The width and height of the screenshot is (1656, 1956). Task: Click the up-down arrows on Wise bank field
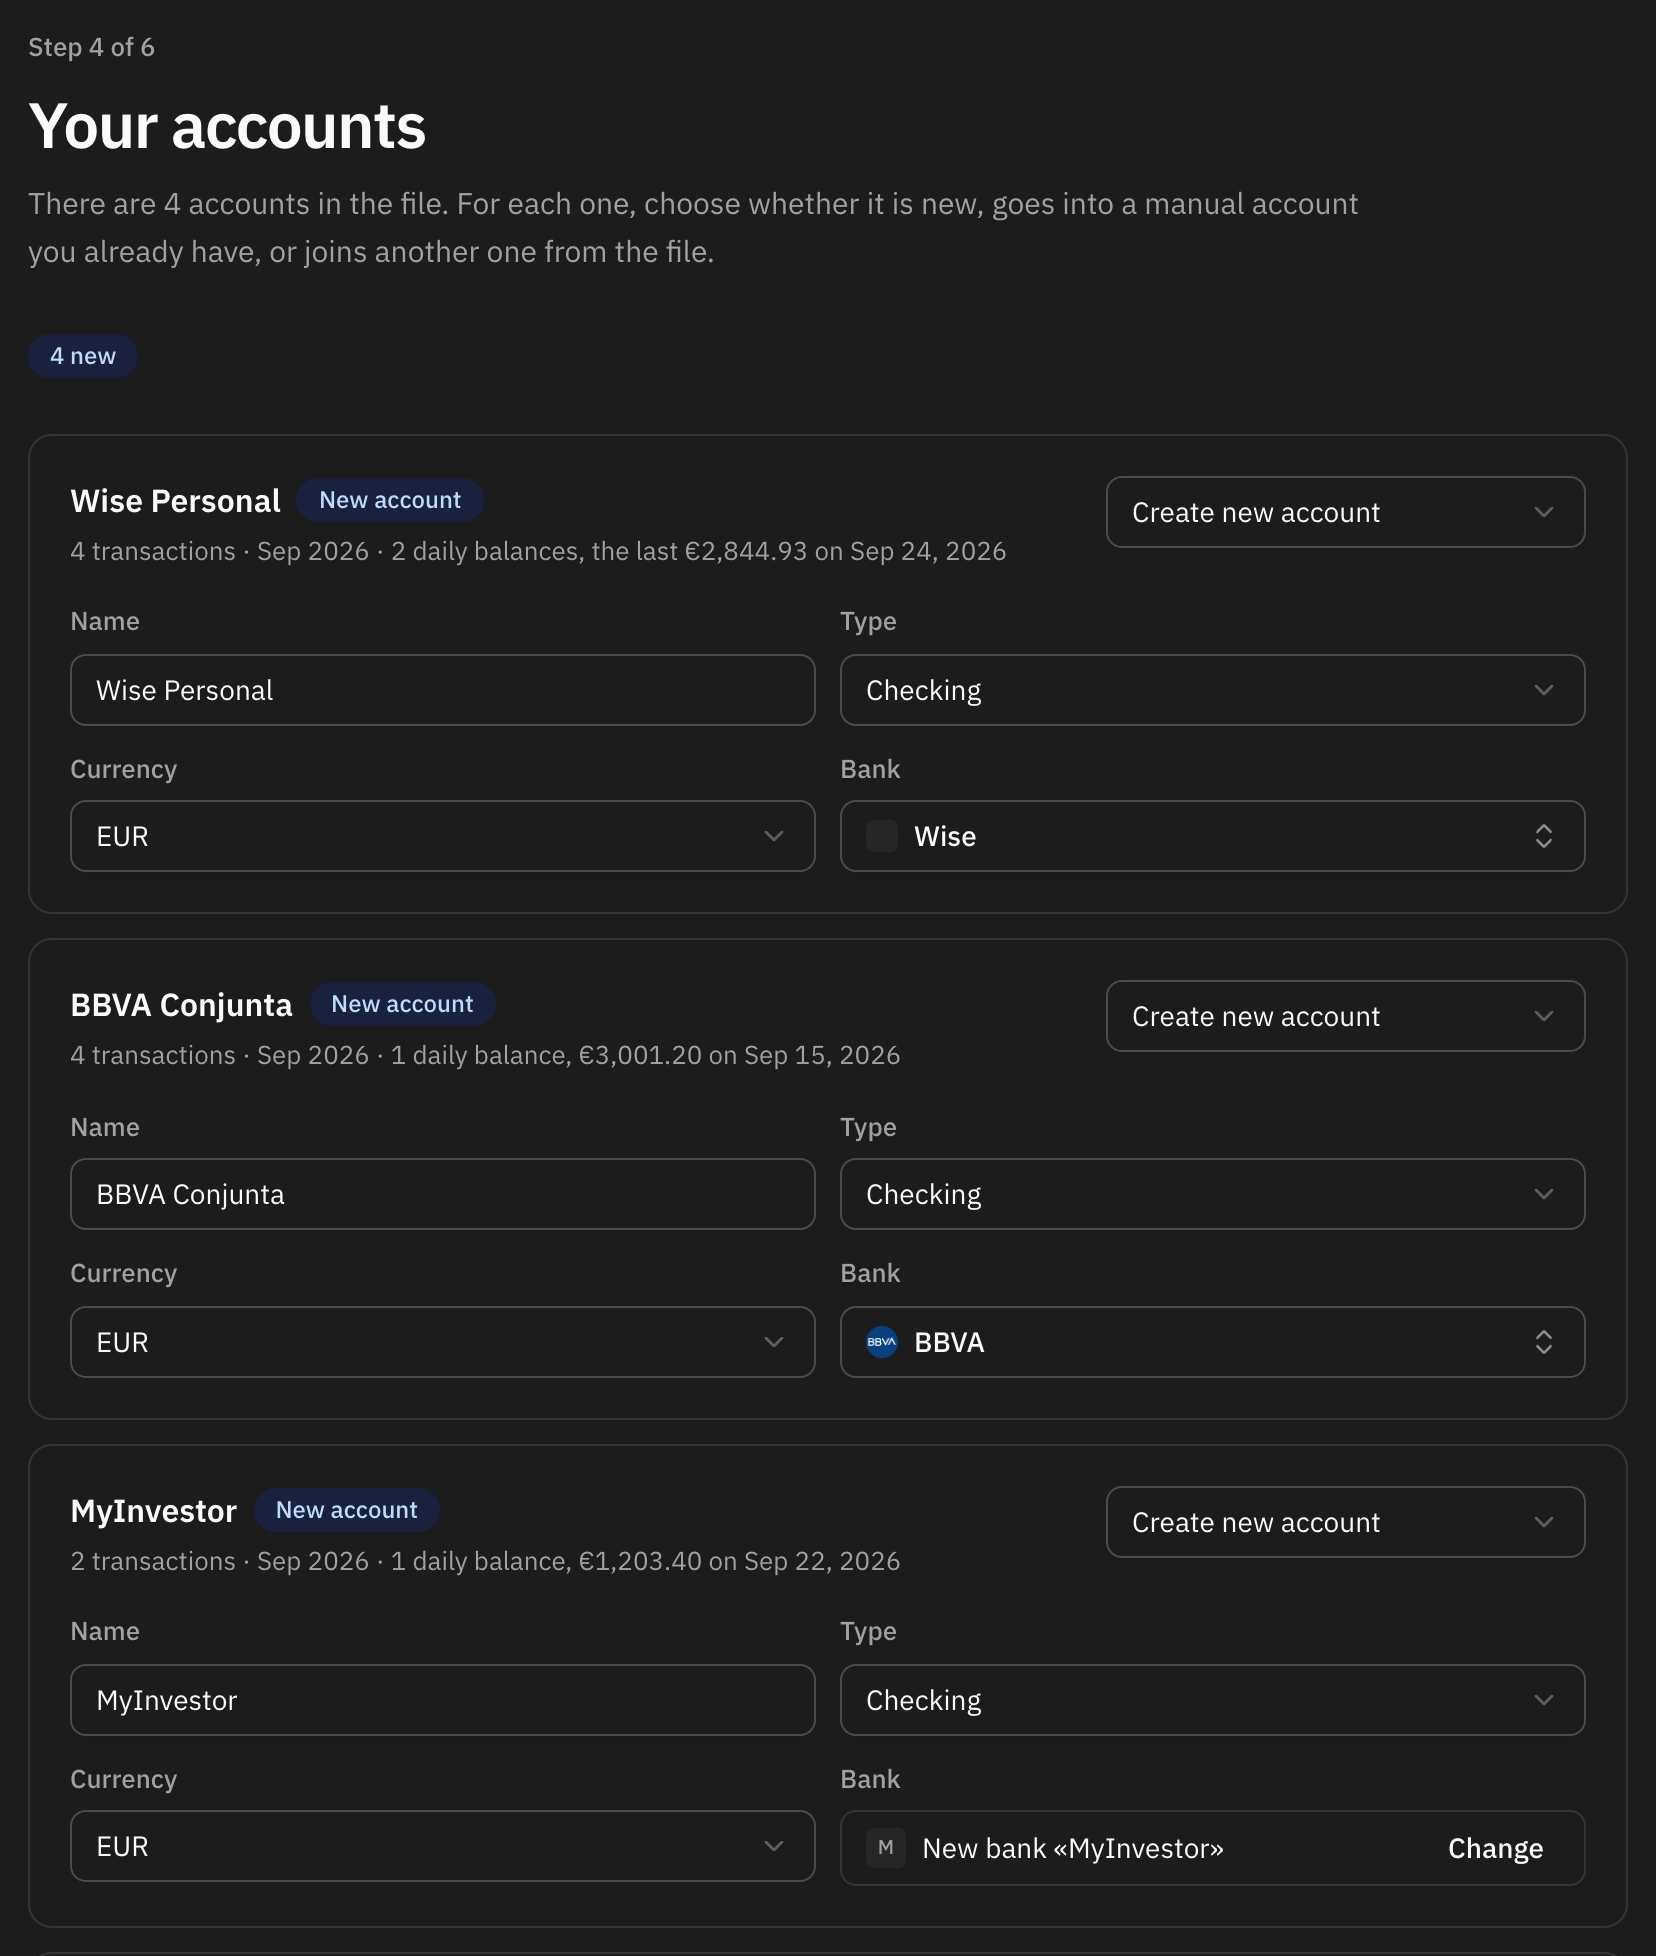point(1544,836)
